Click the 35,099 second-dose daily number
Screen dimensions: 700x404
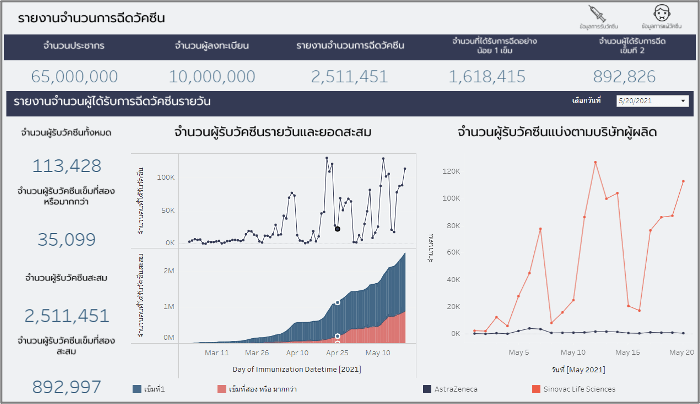coord(67,239)
